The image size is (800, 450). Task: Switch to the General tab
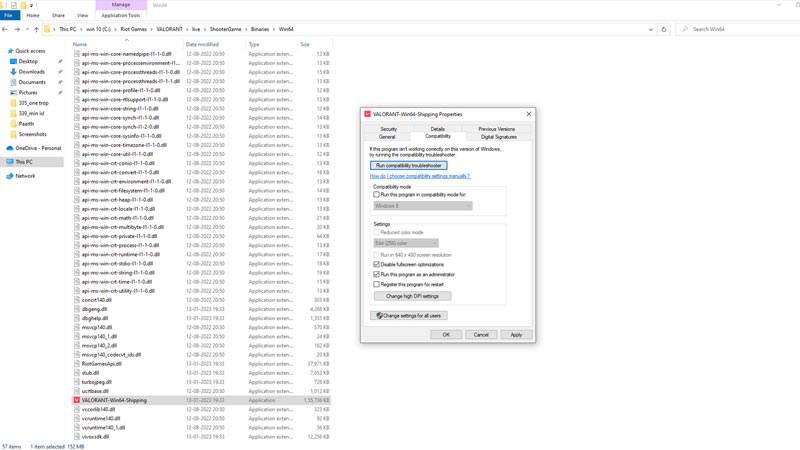pyautogui.click(x=387, y=137)
